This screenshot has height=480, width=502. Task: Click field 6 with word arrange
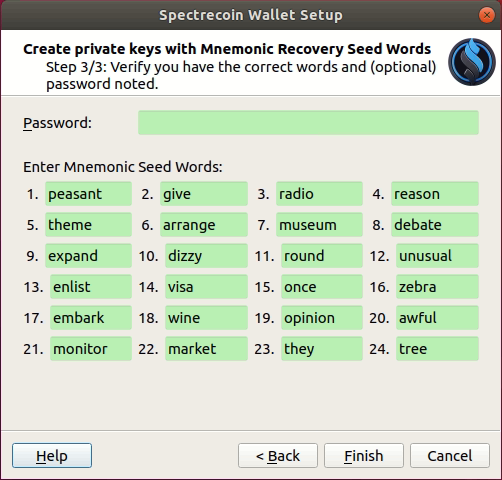(x=204, y=225)
